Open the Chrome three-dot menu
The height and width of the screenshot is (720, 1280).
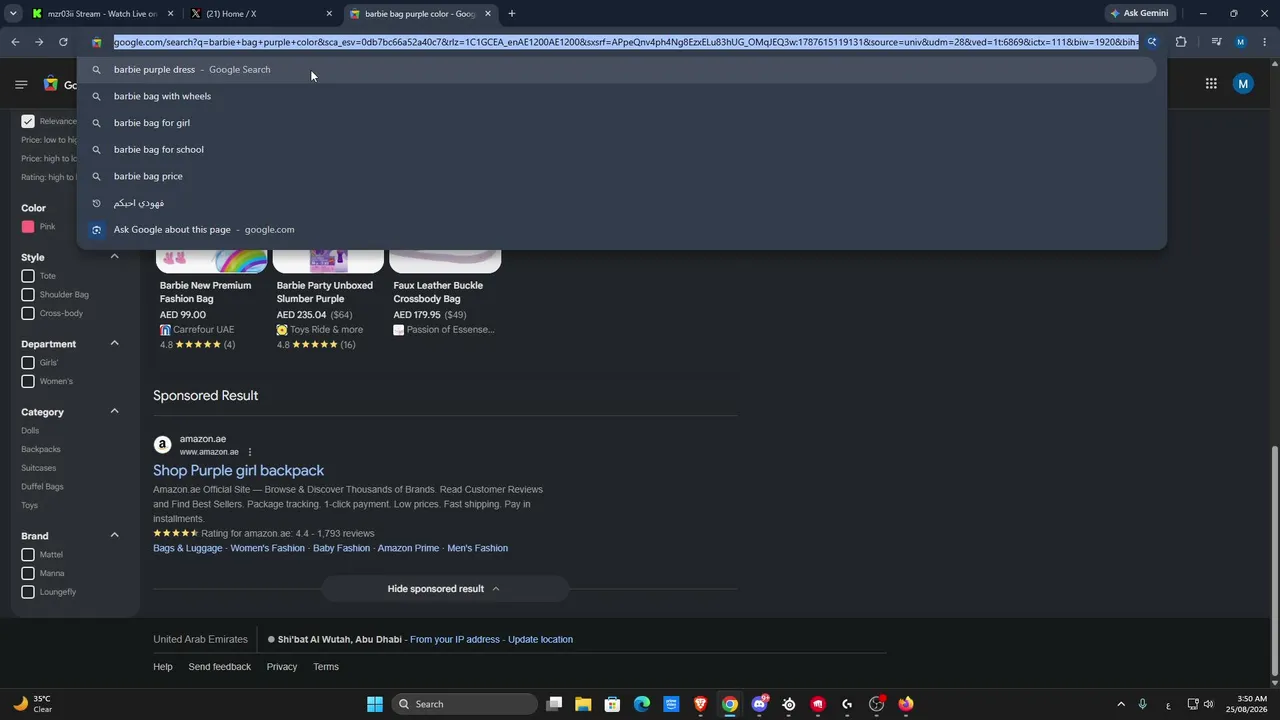1265,42
